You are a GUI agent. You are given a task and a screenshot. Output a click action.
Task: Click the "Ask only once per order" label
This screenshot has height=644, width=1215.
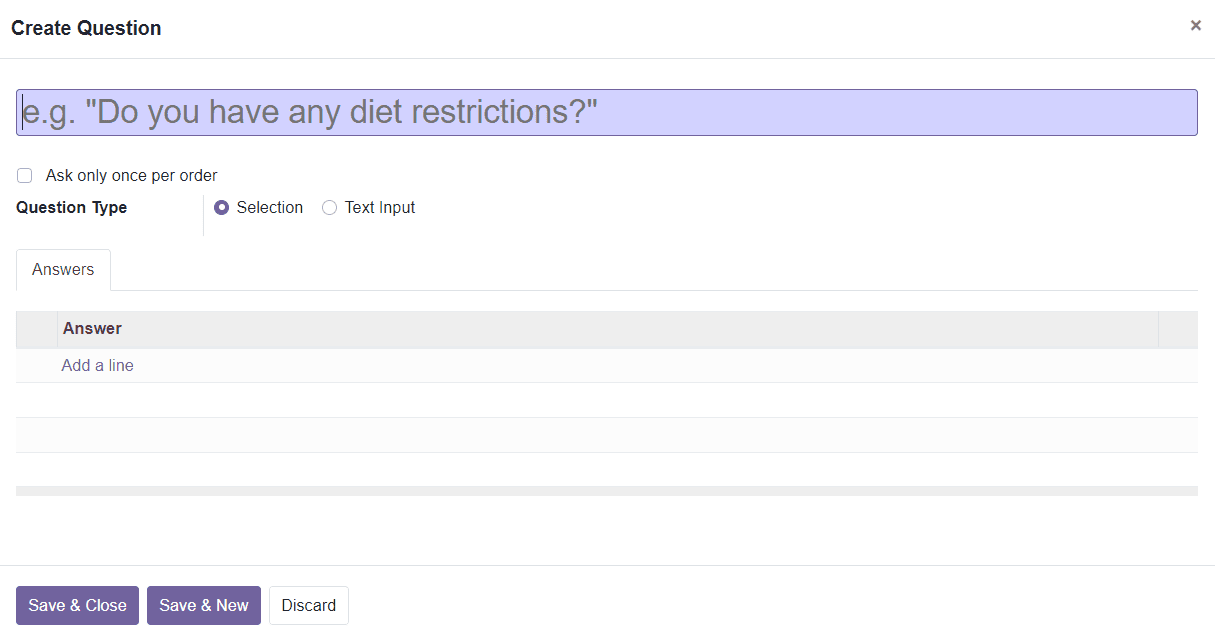pos(131,176)
